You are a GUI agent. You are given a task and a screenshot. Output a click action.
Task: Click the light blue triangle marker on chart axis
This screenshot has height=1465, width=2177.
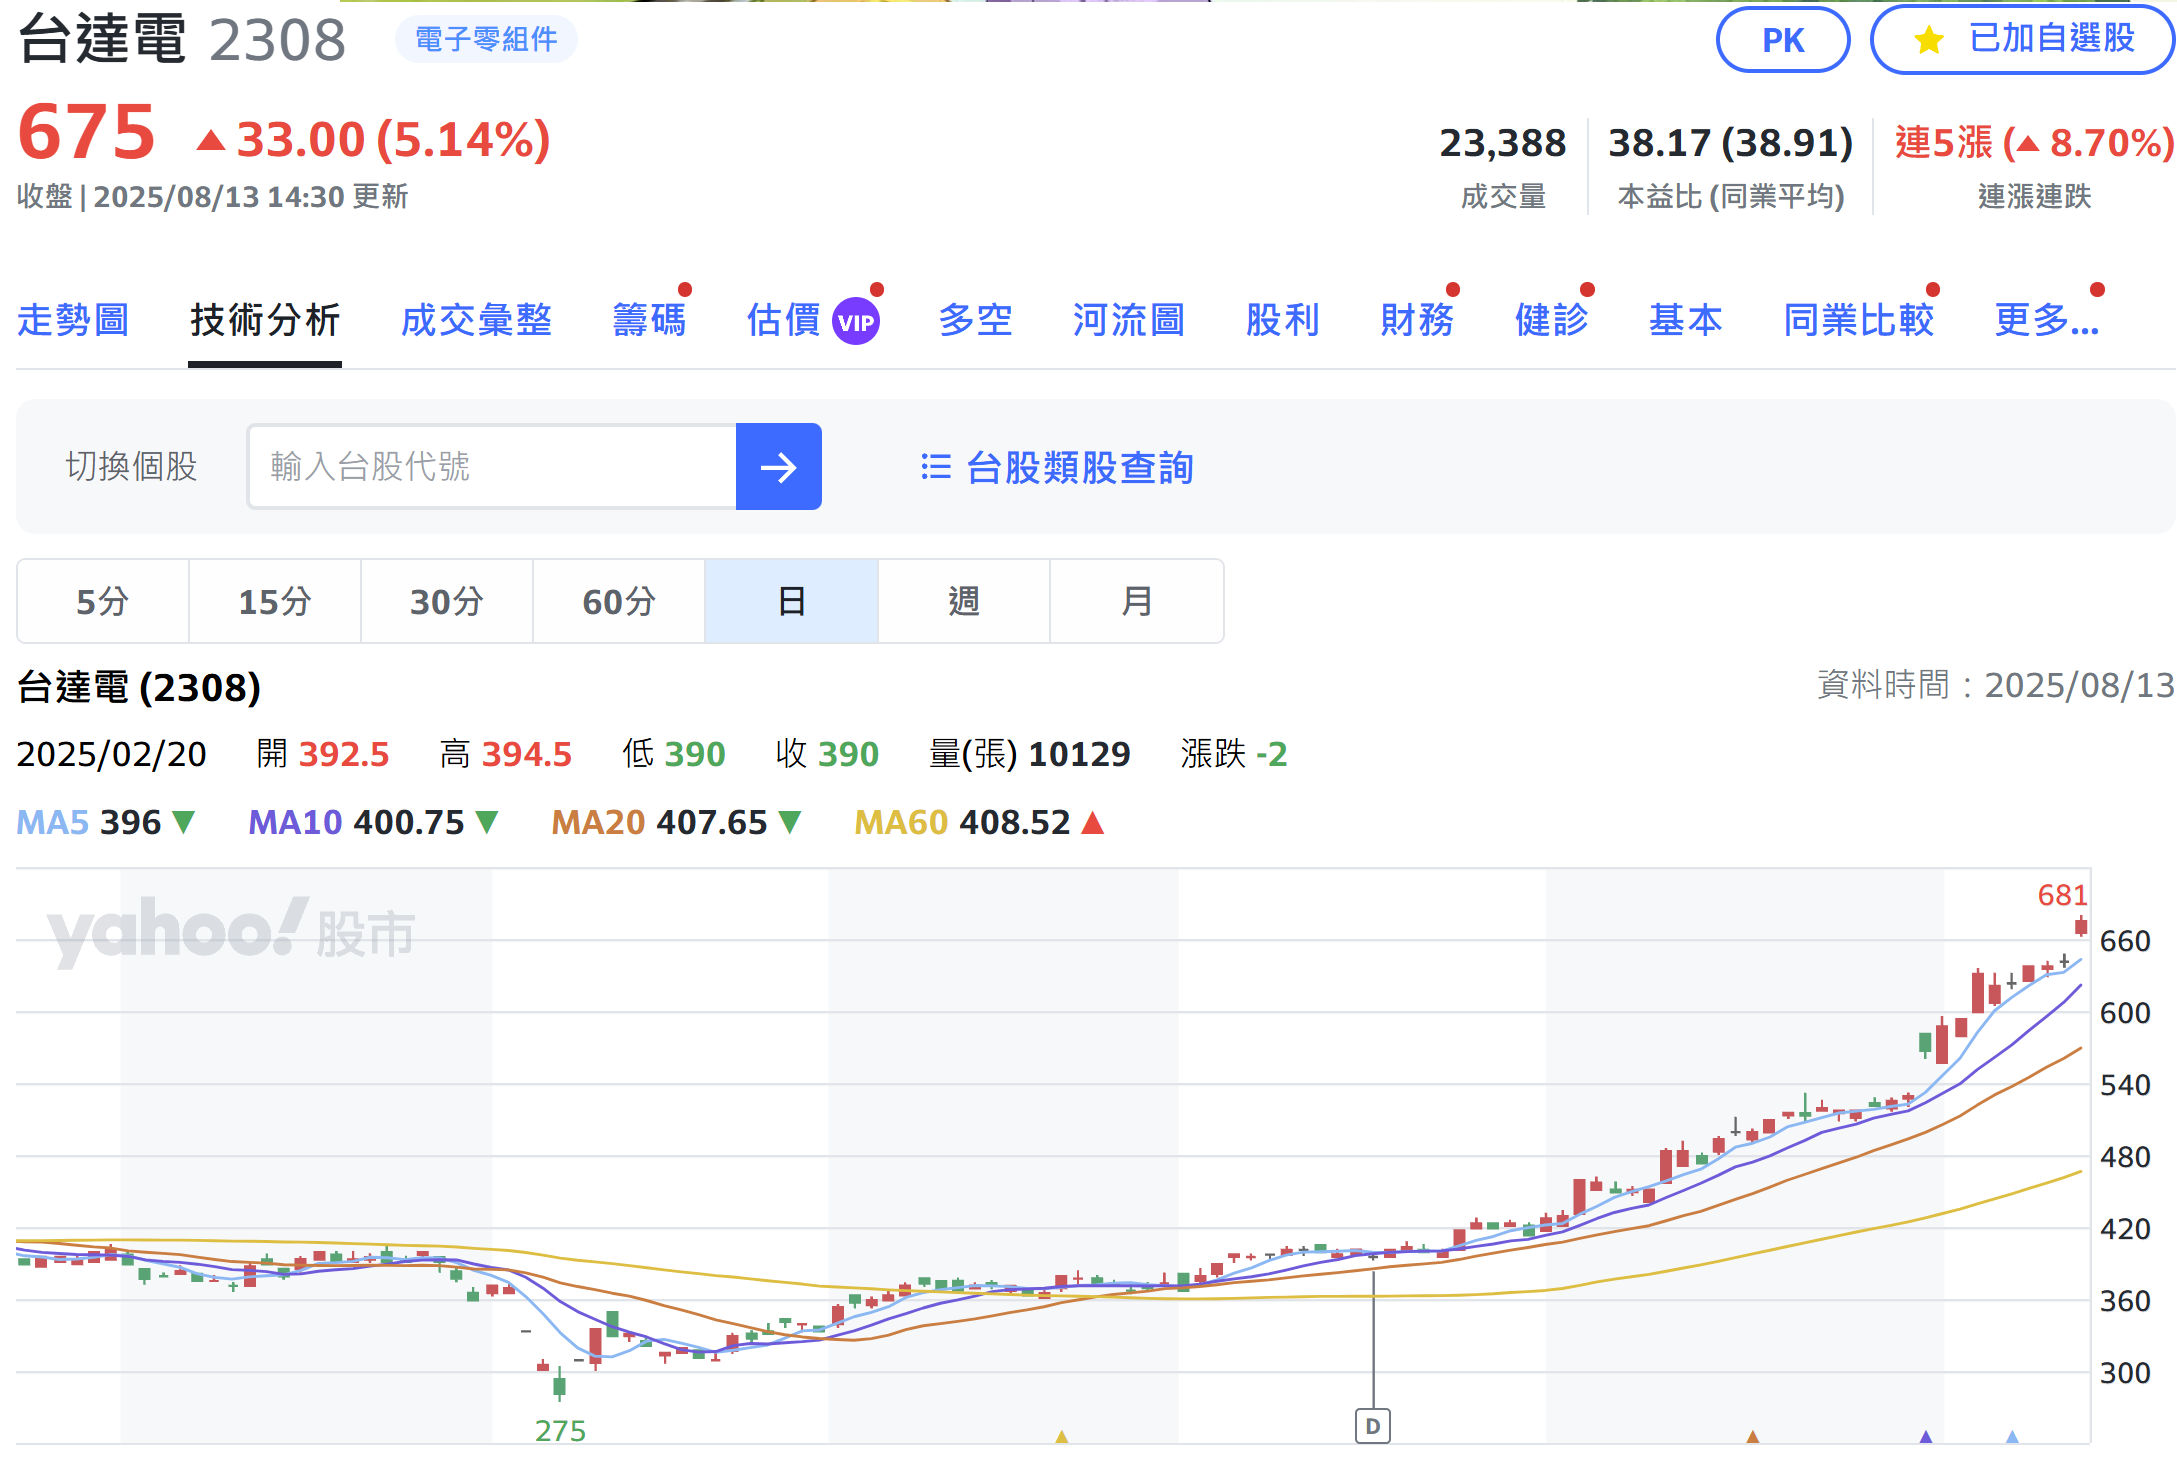point(2012,1436)
